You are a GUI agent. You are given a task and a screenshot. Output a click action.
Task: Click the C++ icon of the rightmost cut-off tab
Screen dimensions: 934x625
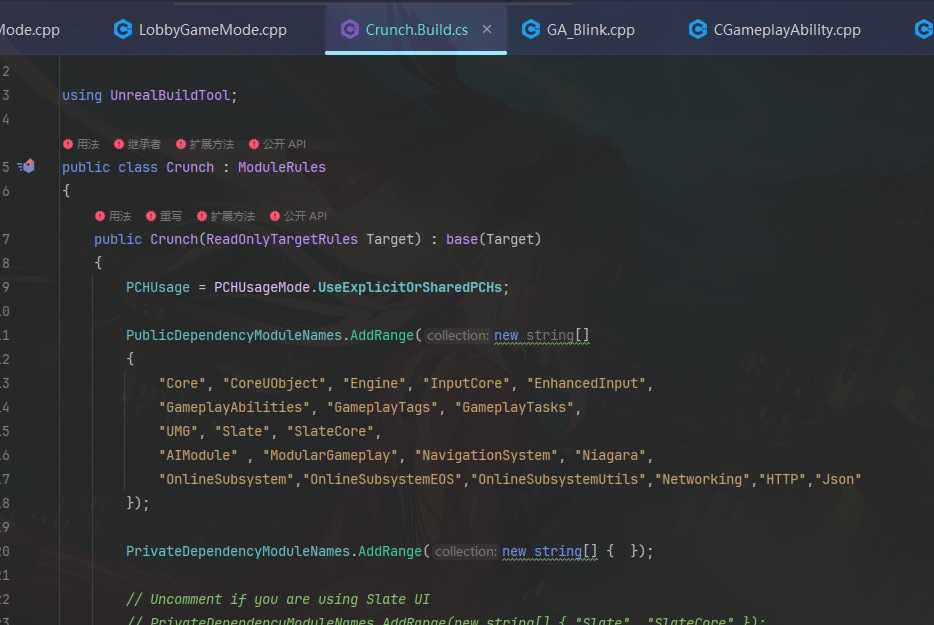924,29
